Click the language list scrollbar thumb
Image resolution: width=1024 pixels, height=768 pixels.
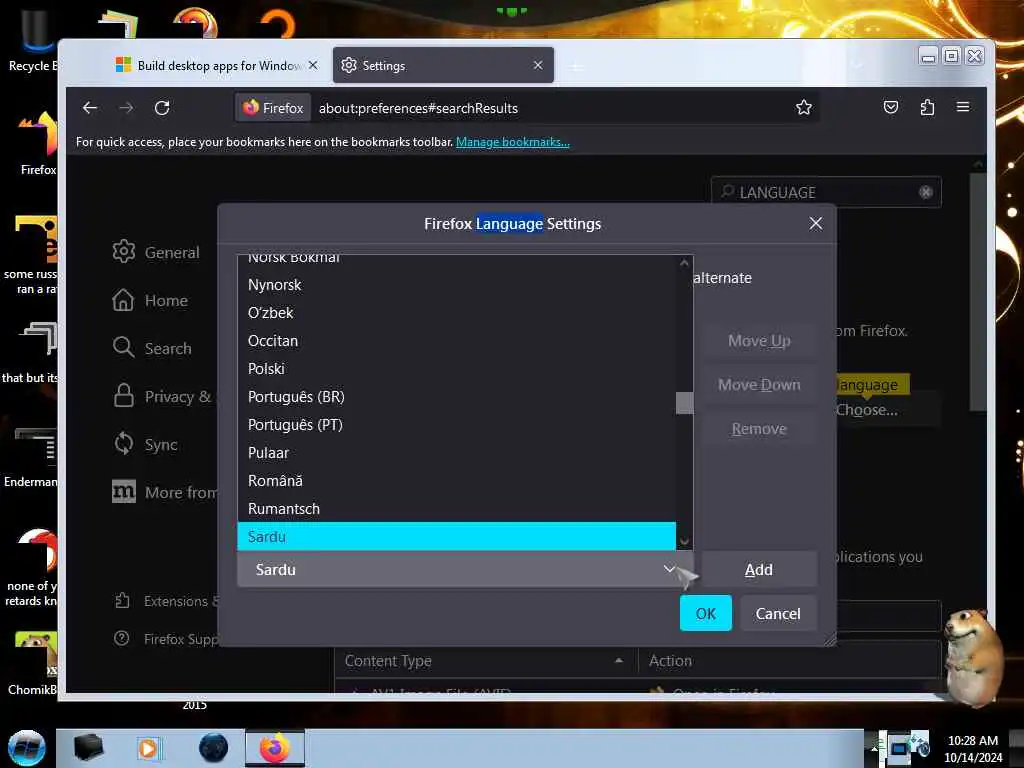(684, 402)
